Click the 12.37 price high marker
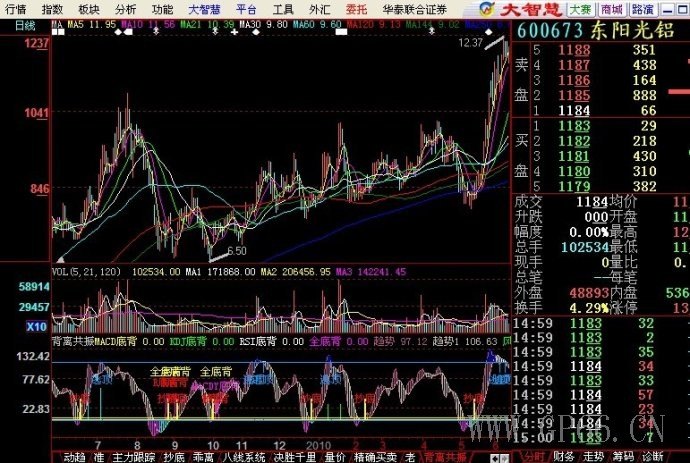The width and height of the screenshot is (690, 463). pos(470,43)
